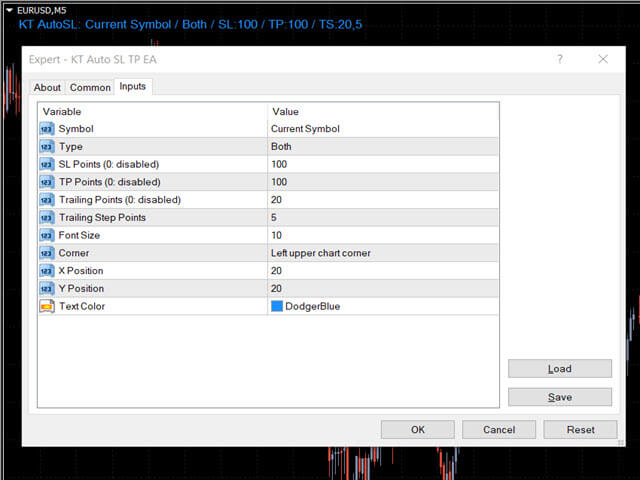
Task: Select the TP Points row icon
Action: [x=47, y=182]
